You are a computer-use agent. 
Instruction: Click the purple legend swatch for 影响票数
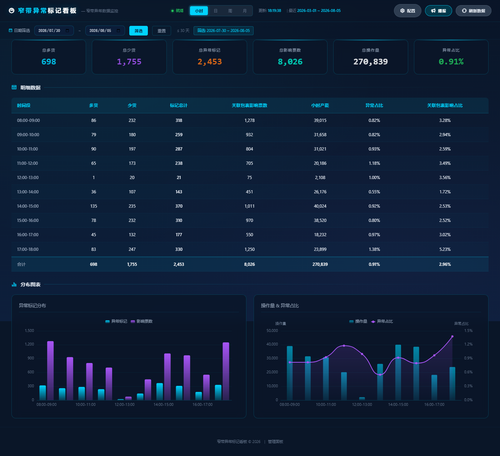(133, 321)
